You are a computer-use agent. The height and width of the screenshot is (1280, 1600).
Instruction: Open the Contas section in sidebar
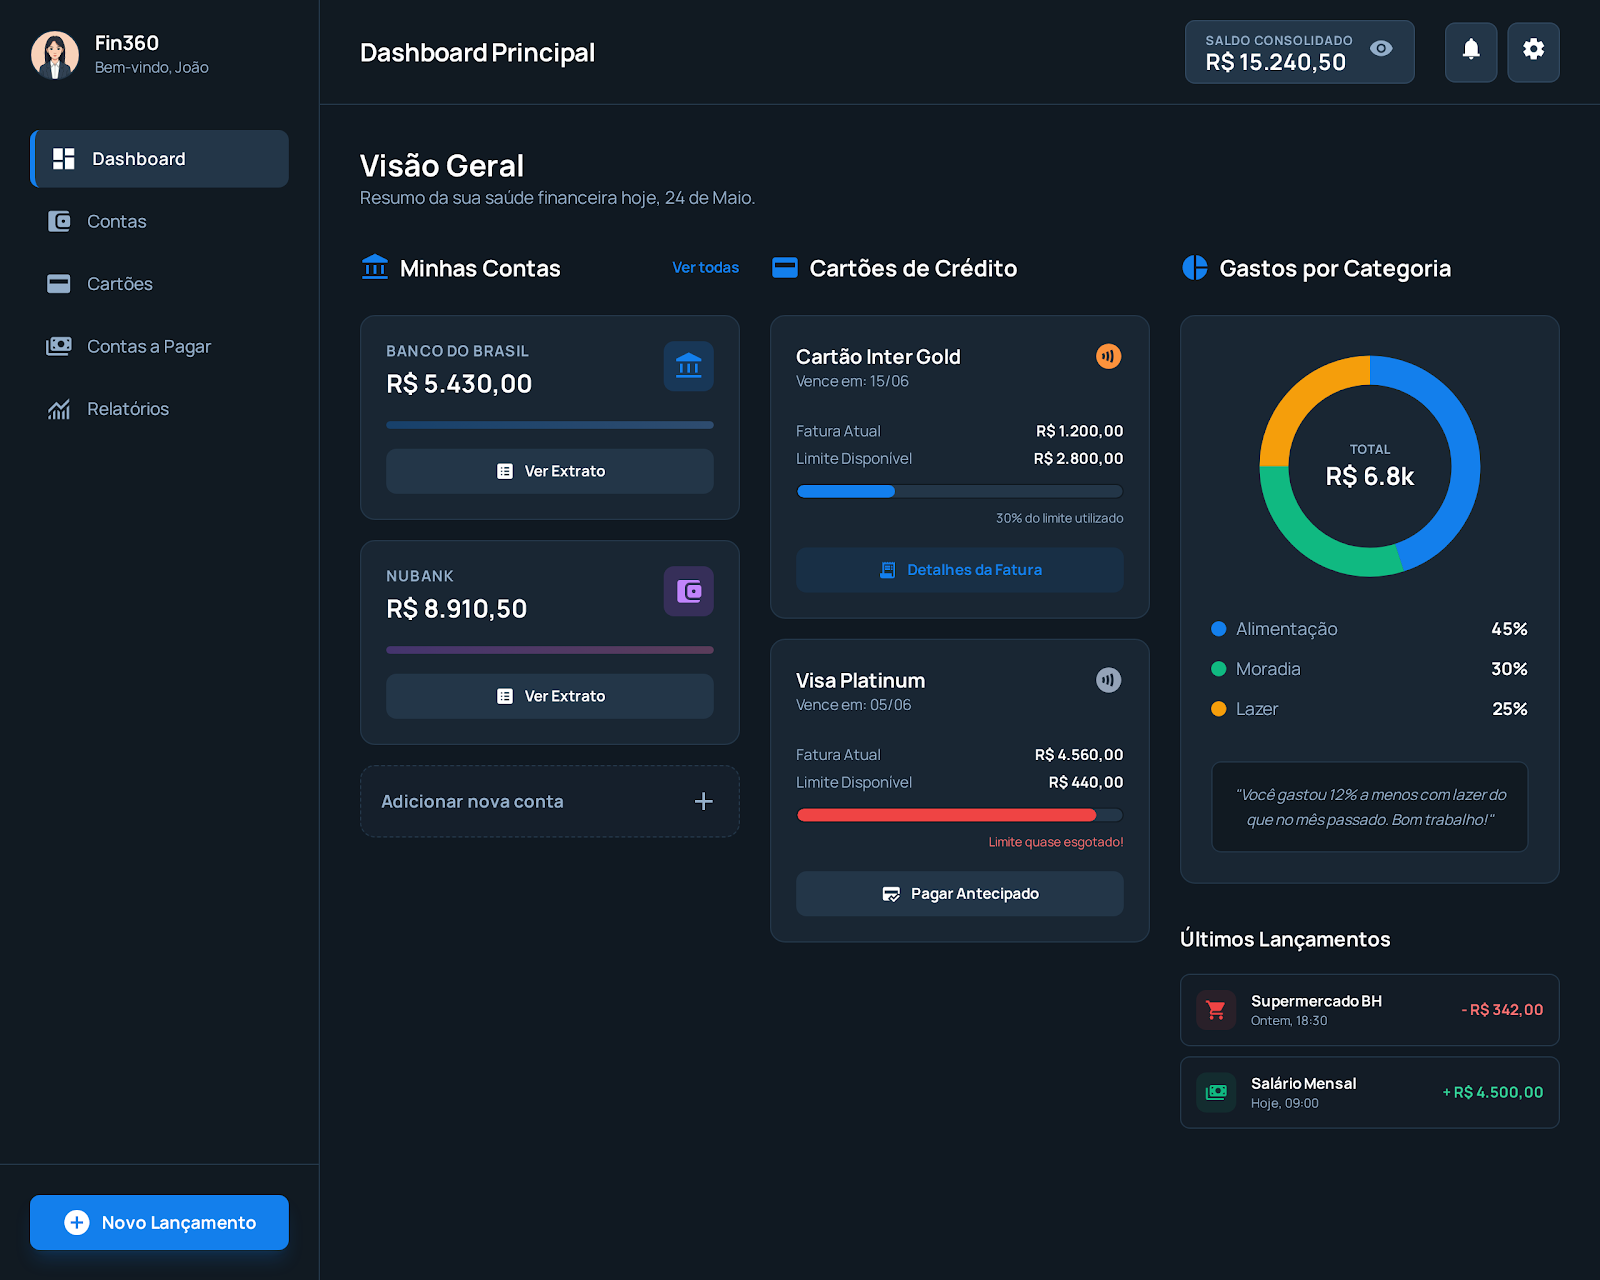click(x=116, y=221)
